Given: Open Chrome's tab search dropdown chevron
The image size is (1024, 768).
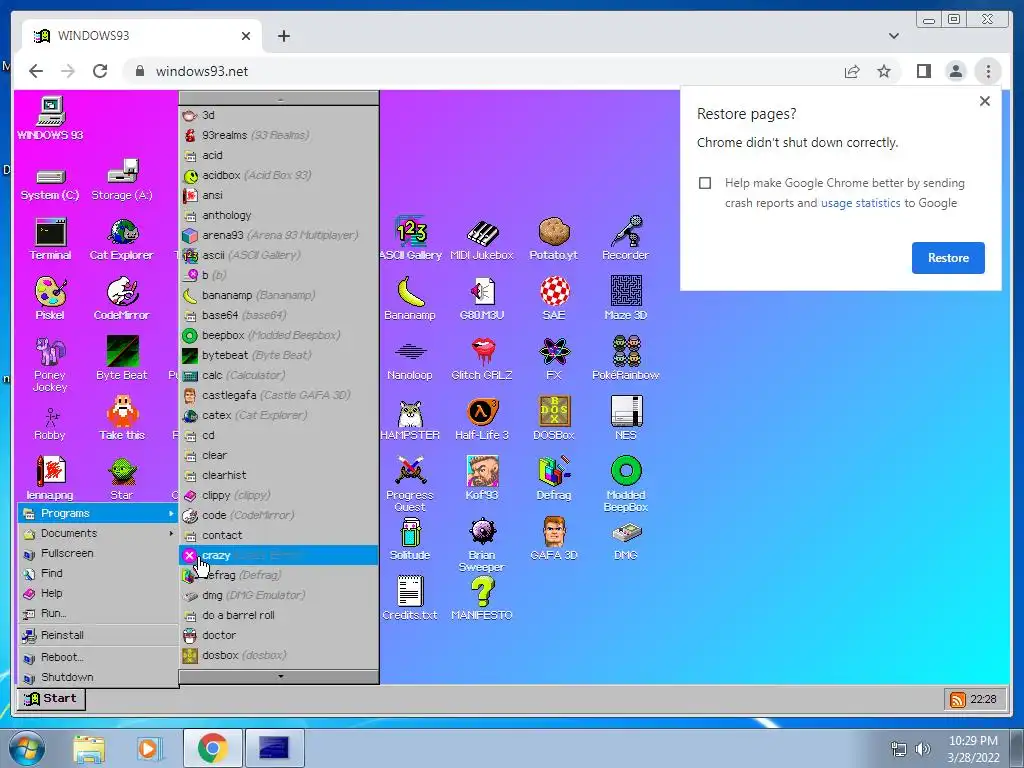Looking at the screenshot, I should click(893, 36).
